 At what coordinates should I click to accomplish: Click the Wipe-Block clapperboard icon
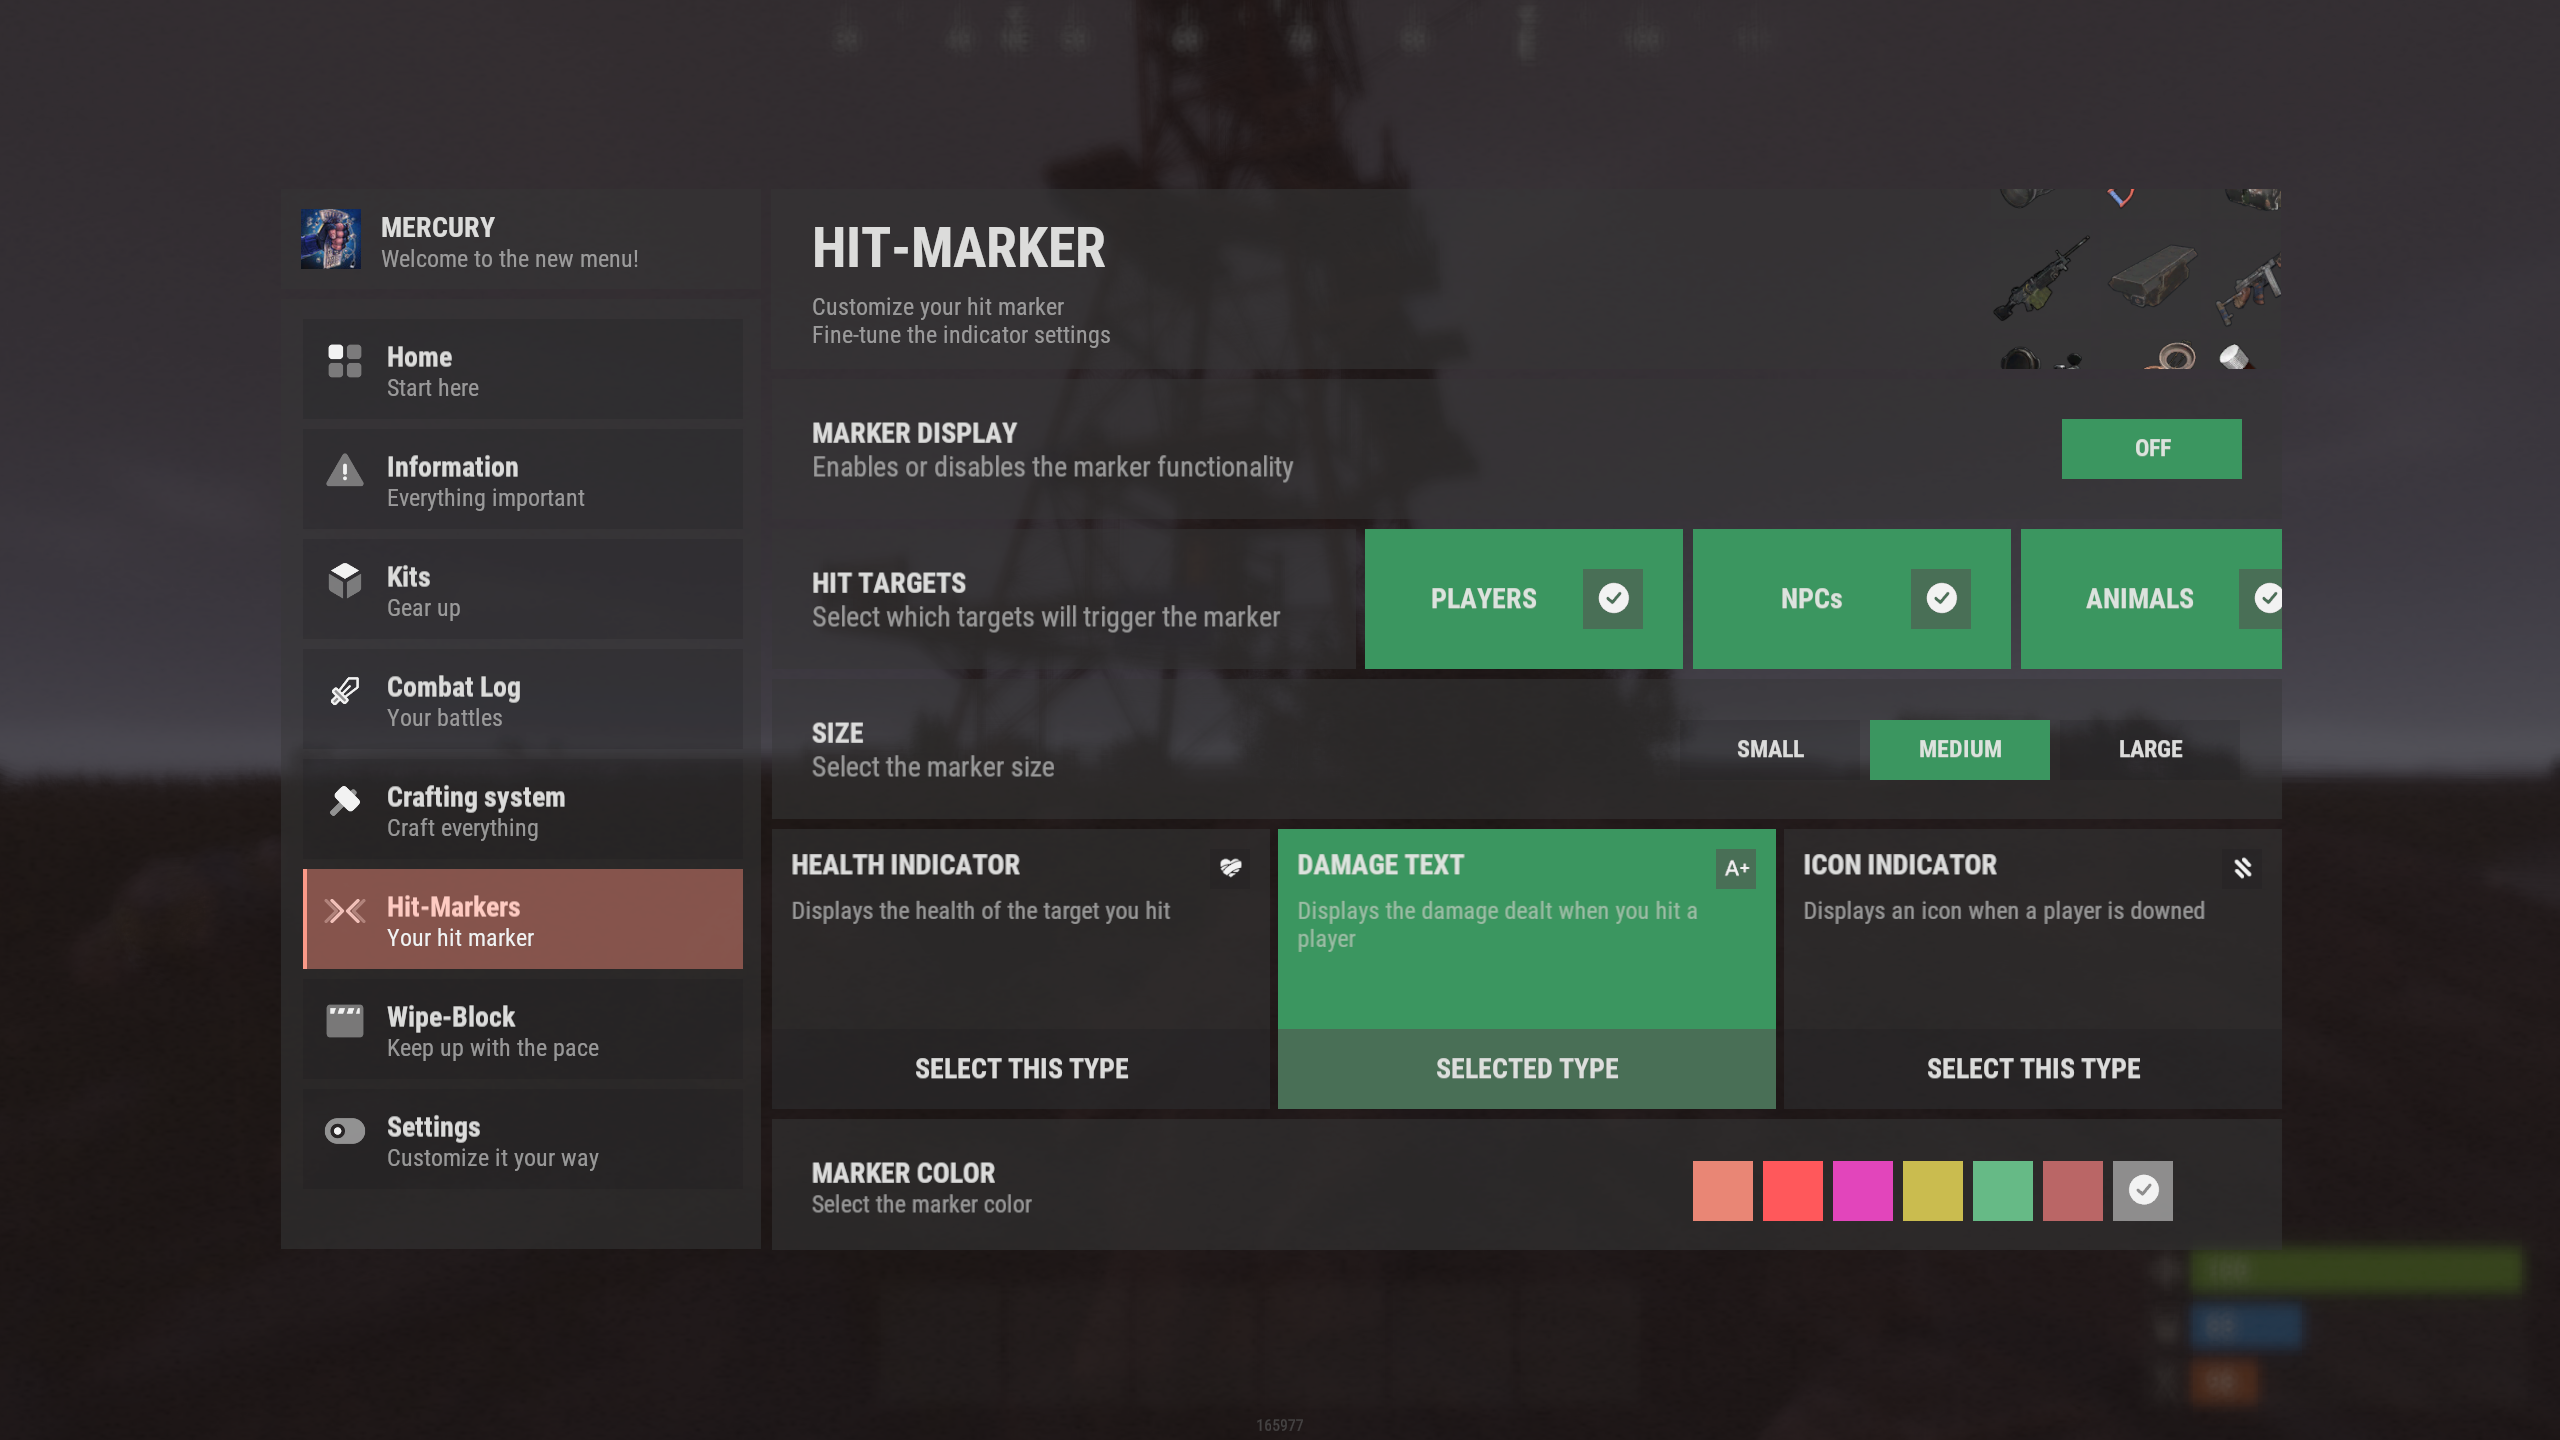344,1021
